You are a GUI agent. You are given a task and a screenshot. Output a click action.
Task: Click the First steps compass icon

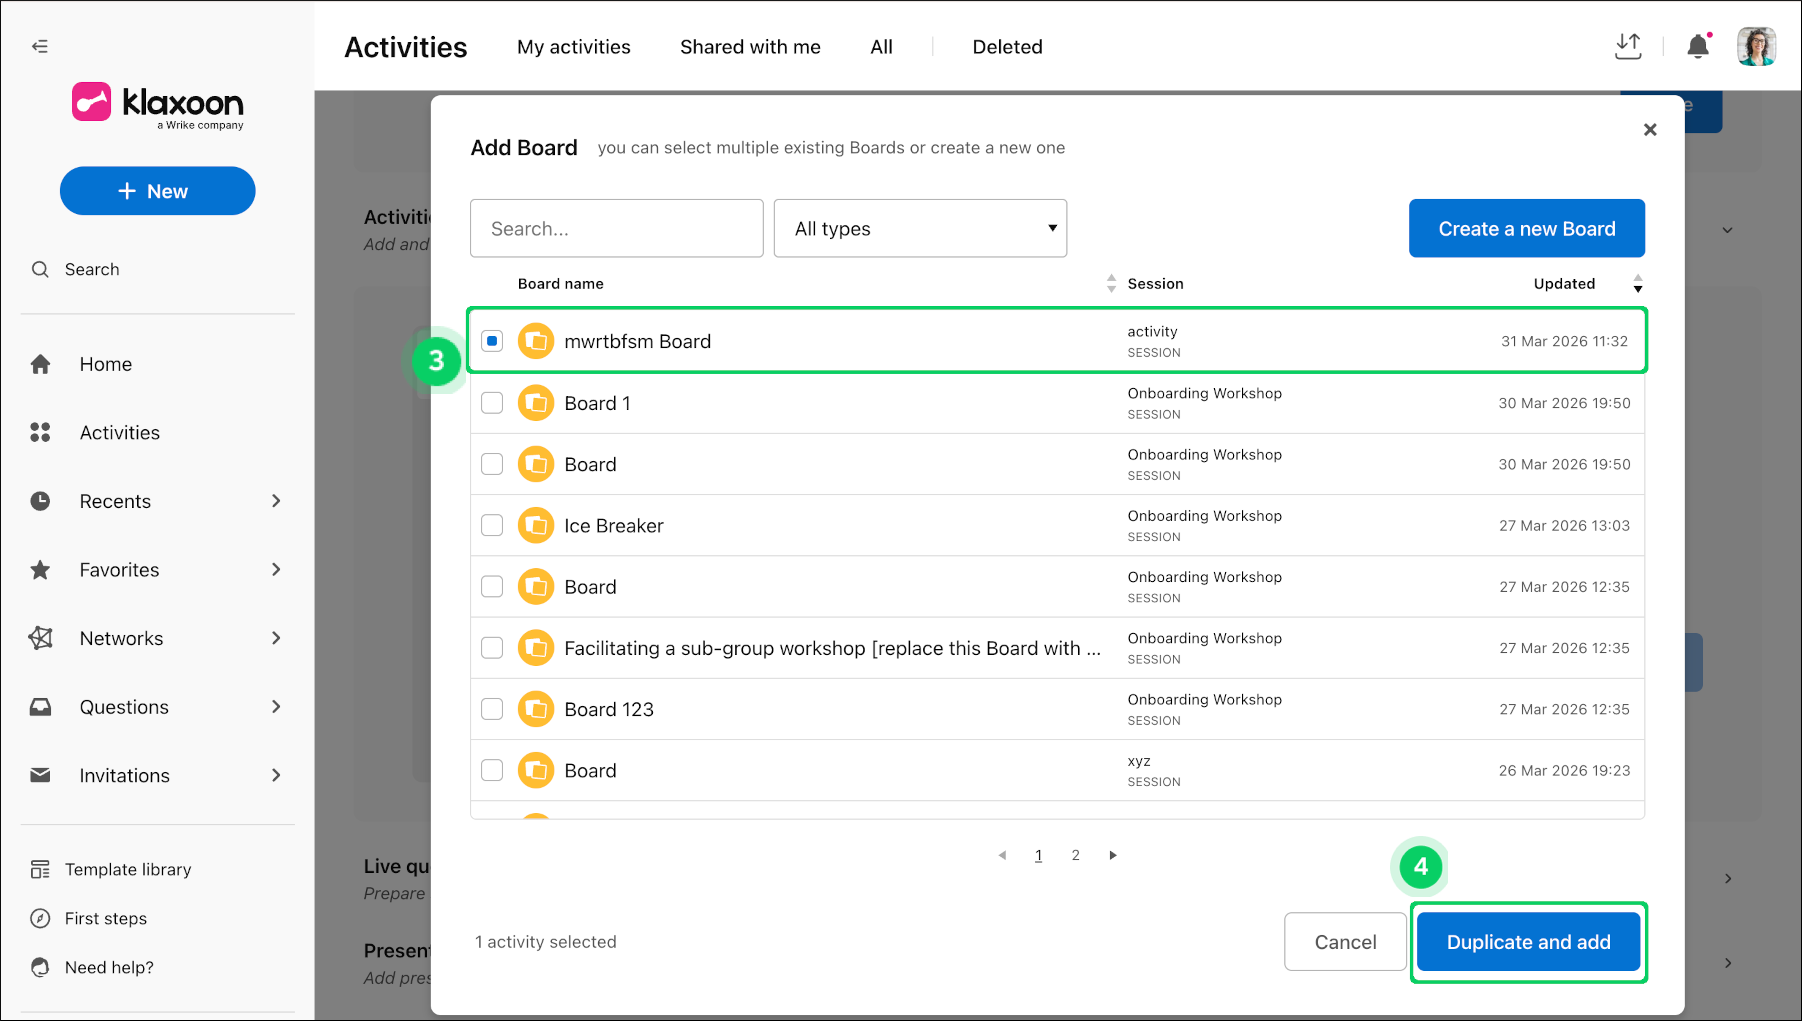[x=40, y=918]
